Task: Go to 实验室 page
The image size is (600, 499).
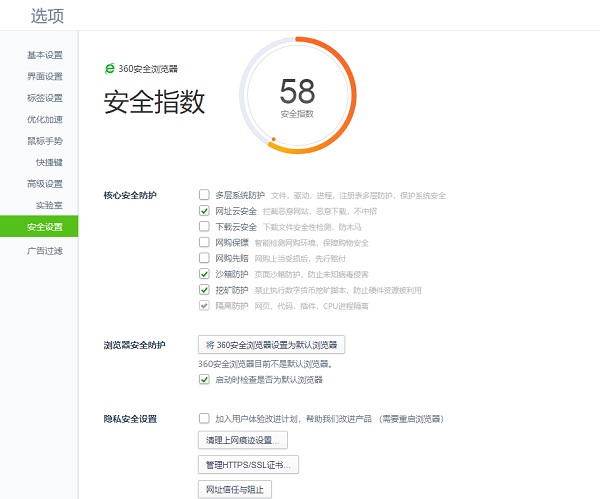Action: [49, 205]
